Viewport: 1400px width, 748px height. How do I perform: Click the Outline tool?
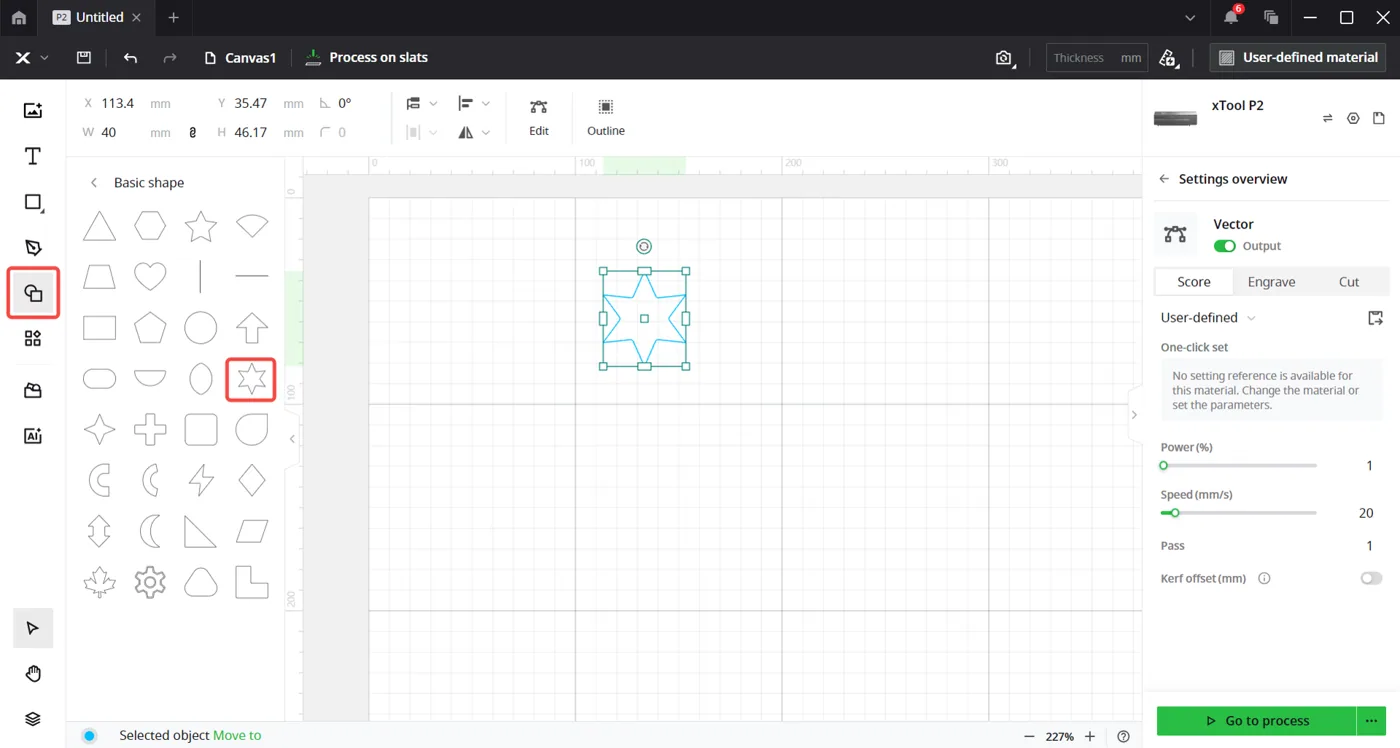click(x=606, y=117)
